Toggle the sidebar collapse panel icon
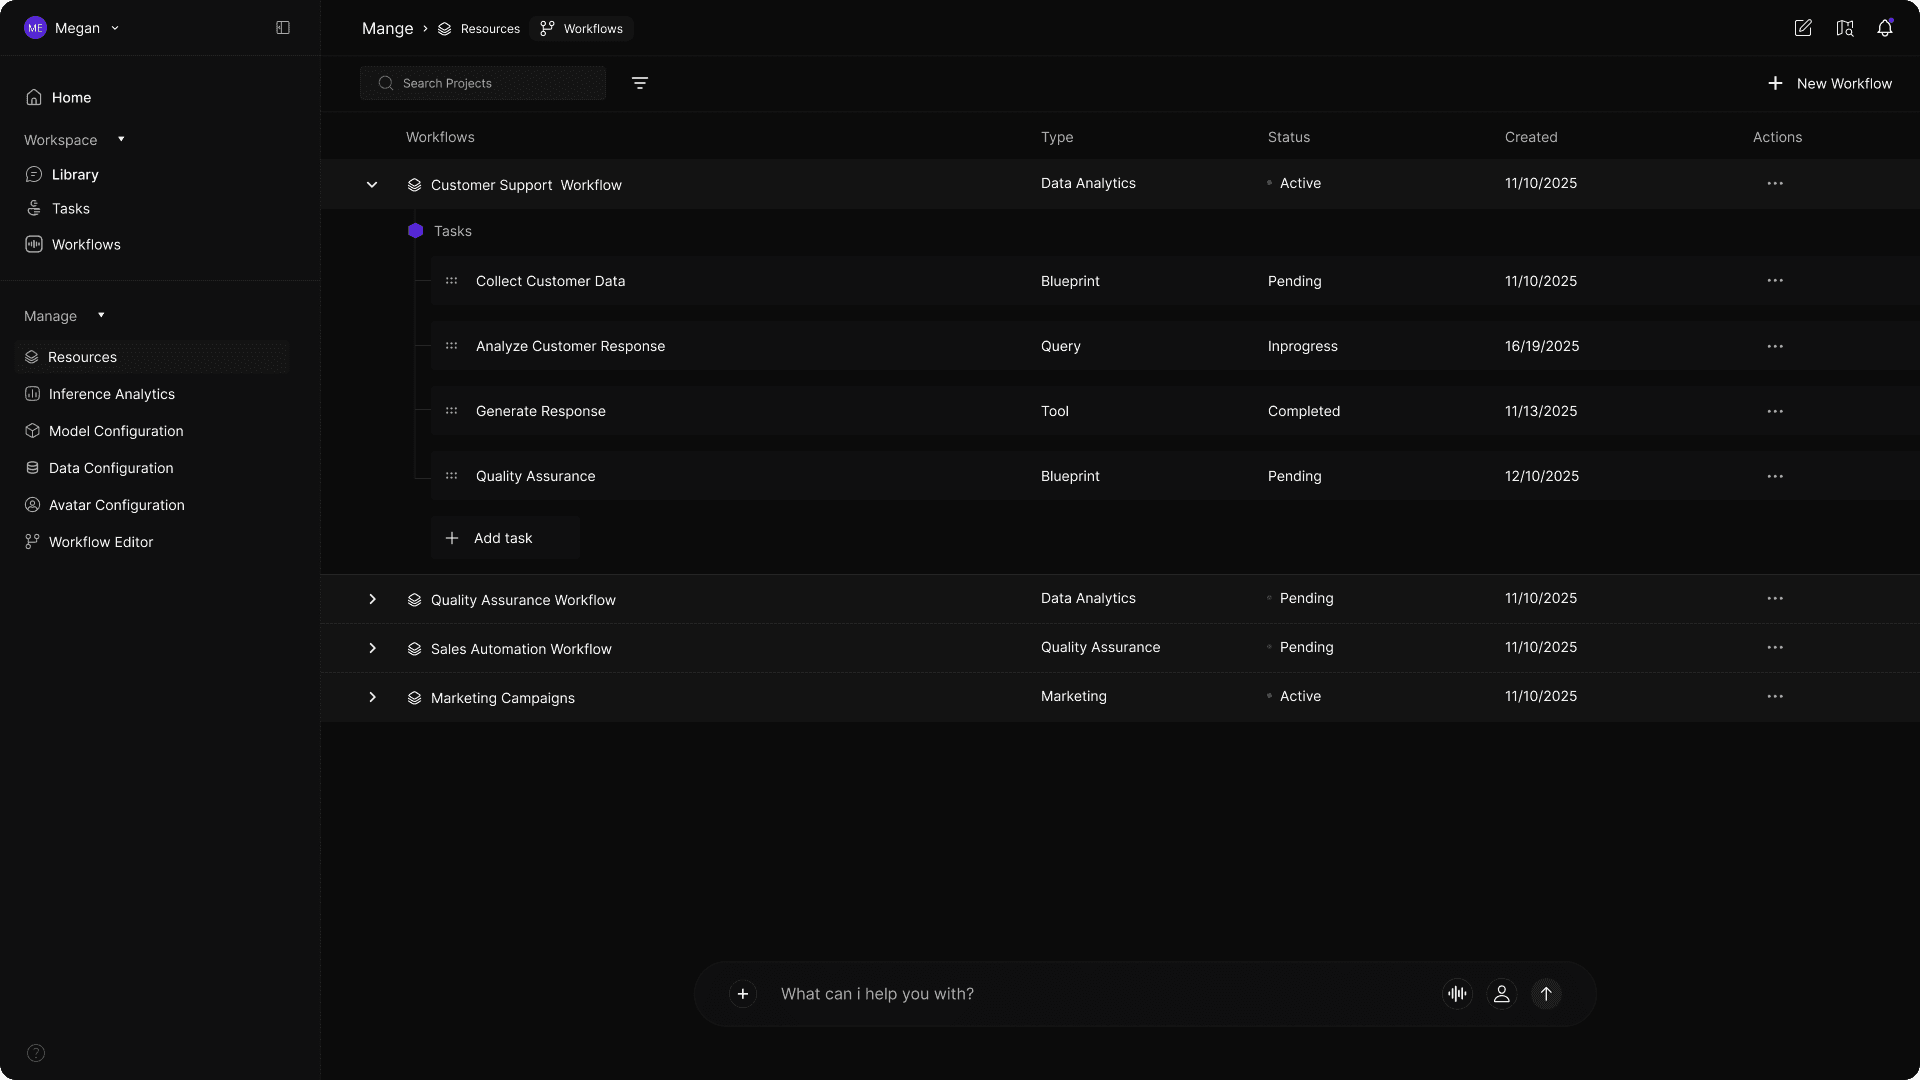Image resolution: width=1920 pixels, height=1080 pixels. [283, 28]
